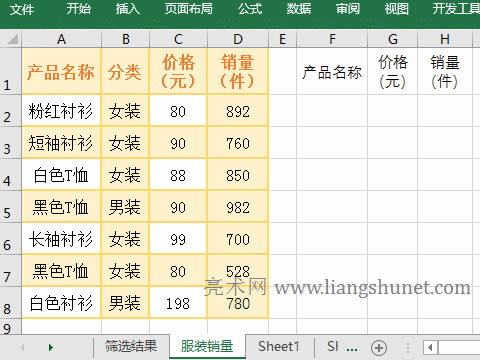Switch to the Sheet1 sheet tab

279,347
